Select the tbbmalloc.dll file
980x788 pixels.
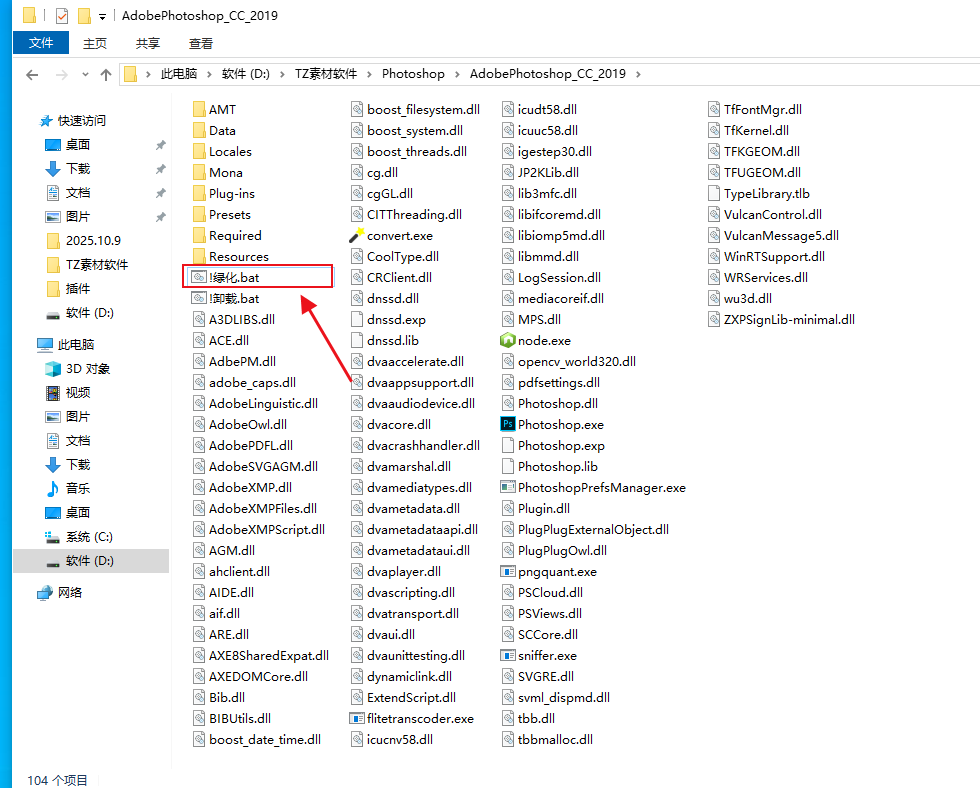548,740
